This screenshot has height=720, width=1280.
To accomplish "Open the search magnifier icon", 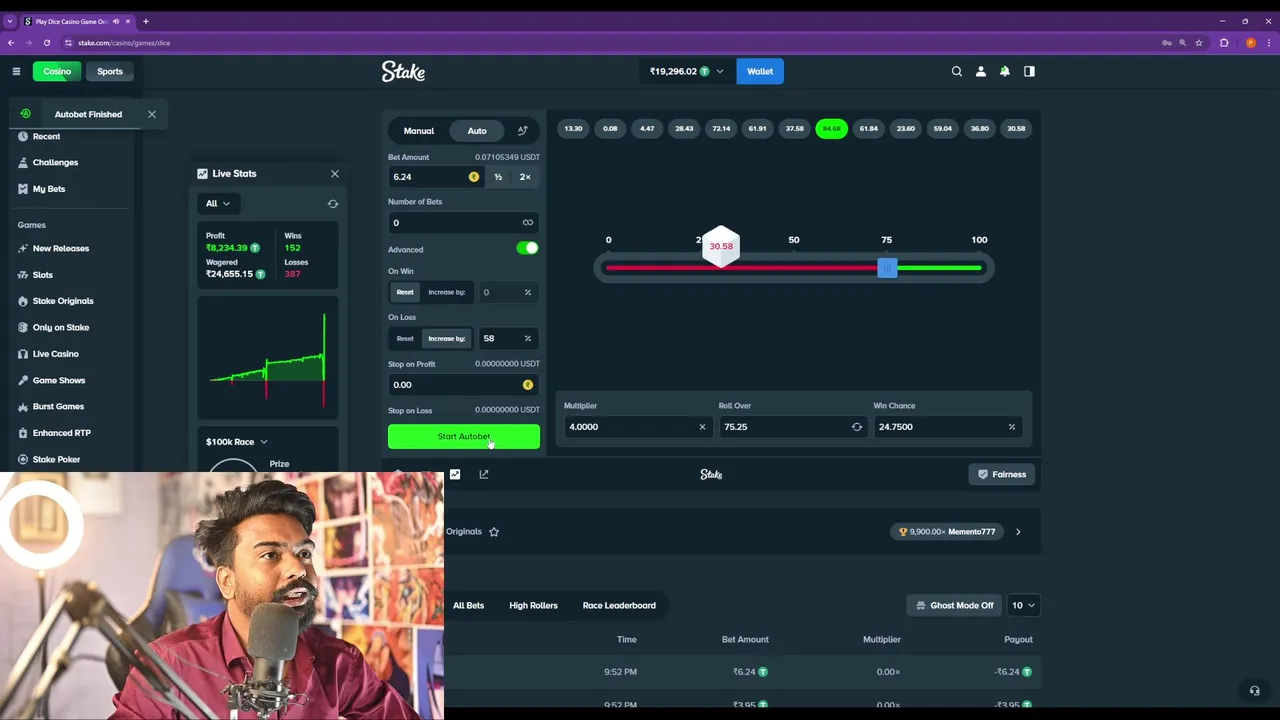I will (x=957, y=71).
